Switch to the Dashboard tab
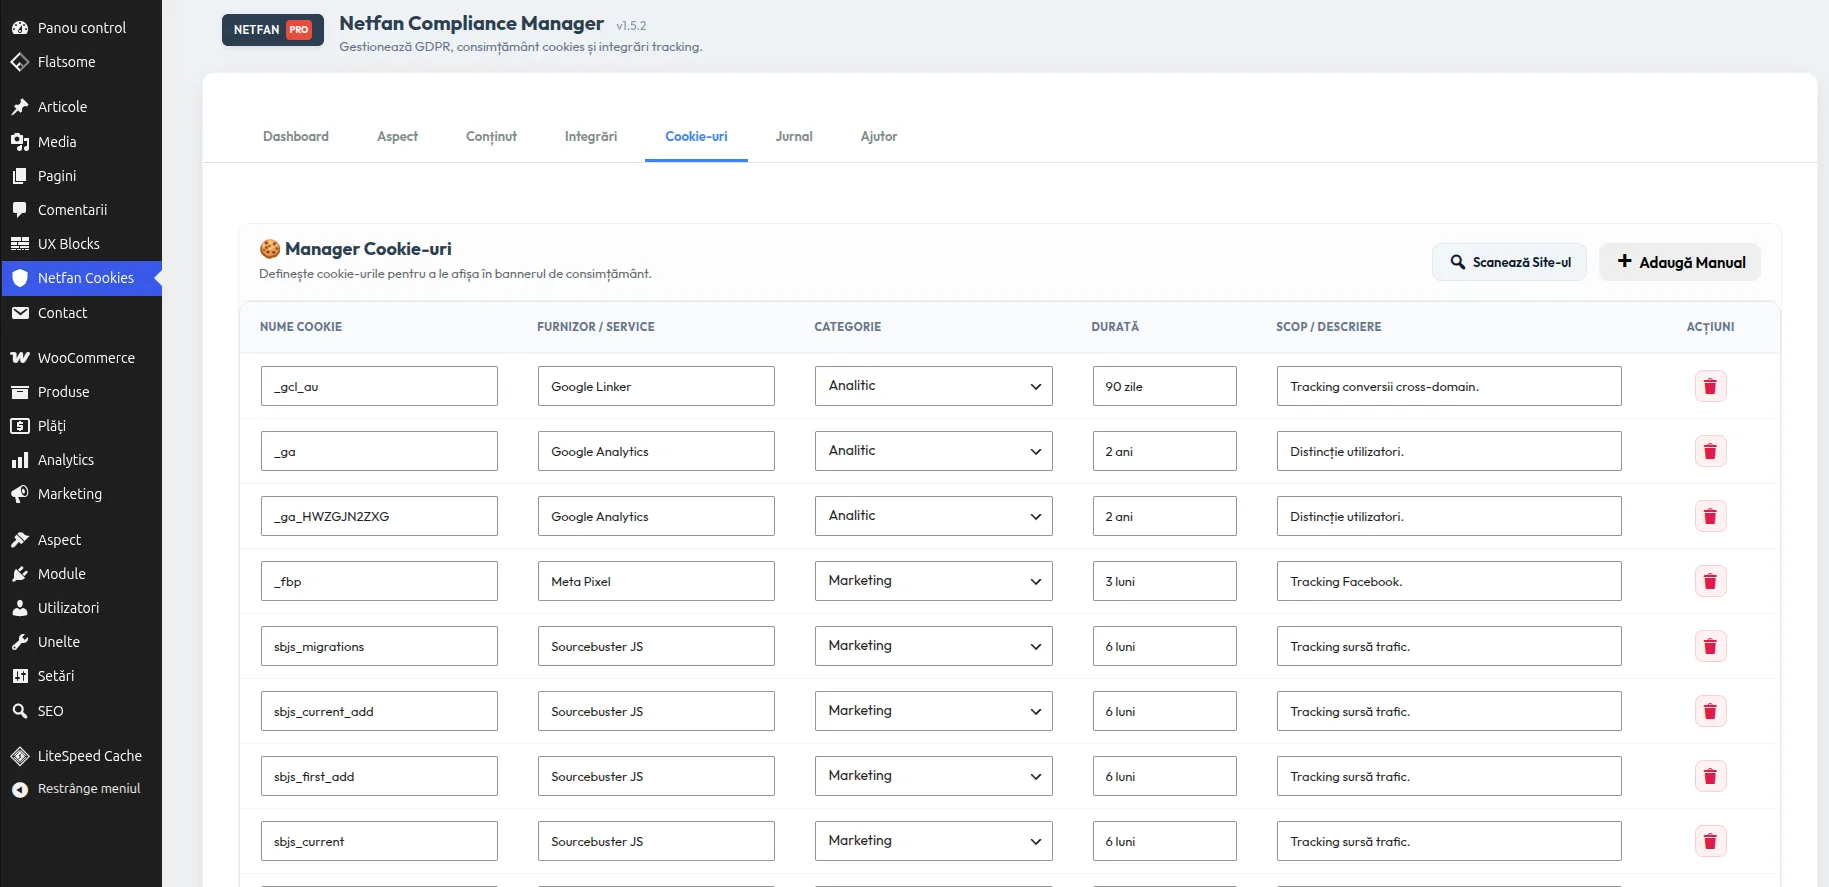Image resolution: width=1829 pixels, height=887 pixels. coord(296,137)
